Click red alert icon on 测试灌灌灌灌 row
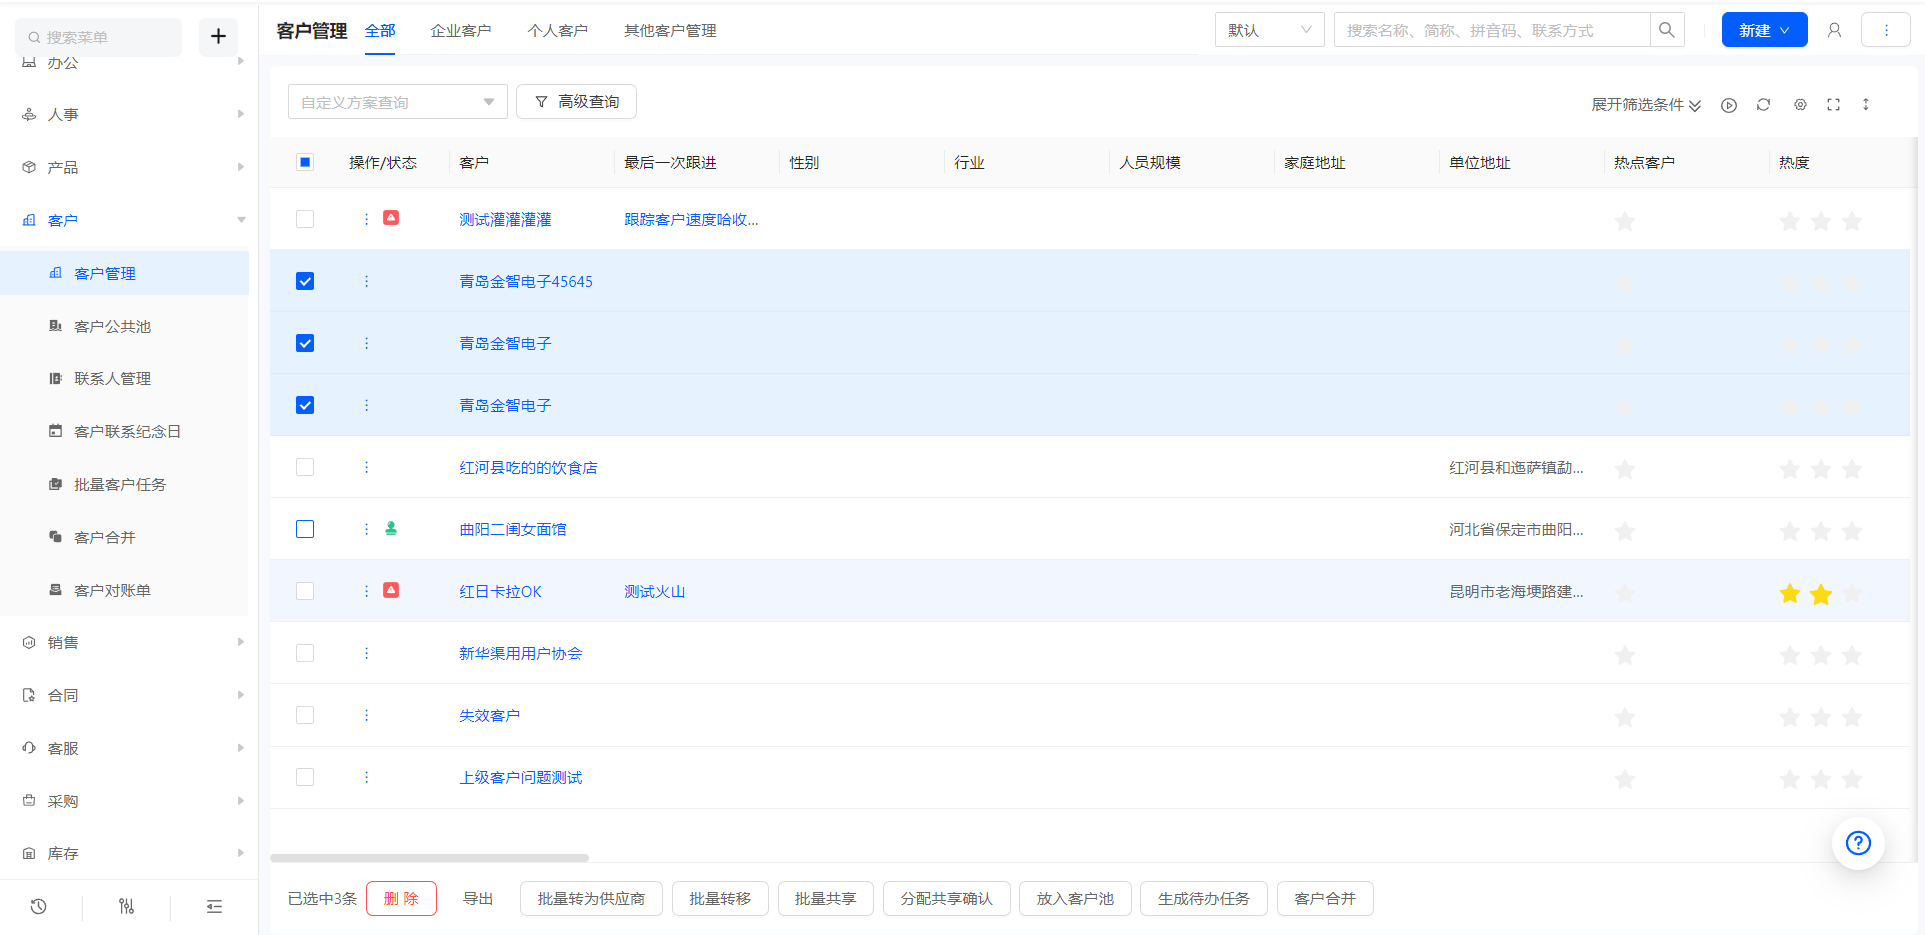Image resolution: width=1925 pixels, height=935 pixels. click(391, 217)
